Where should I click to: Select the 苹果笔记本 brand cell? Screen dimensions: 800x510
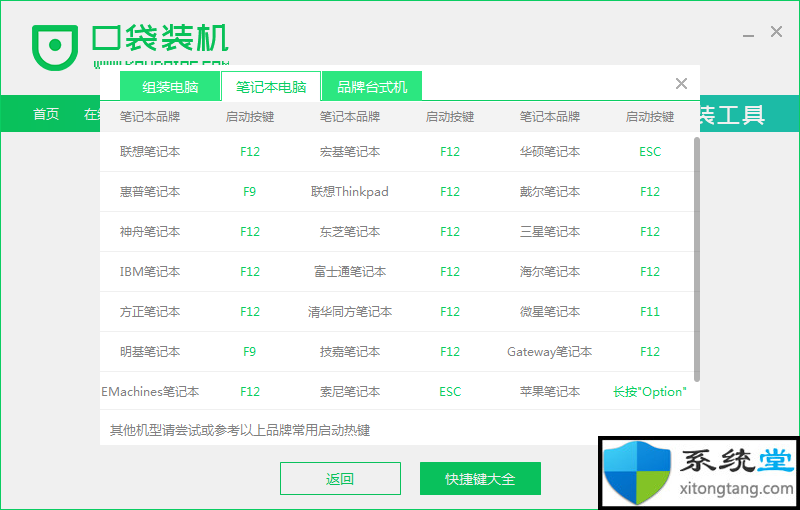550,392
